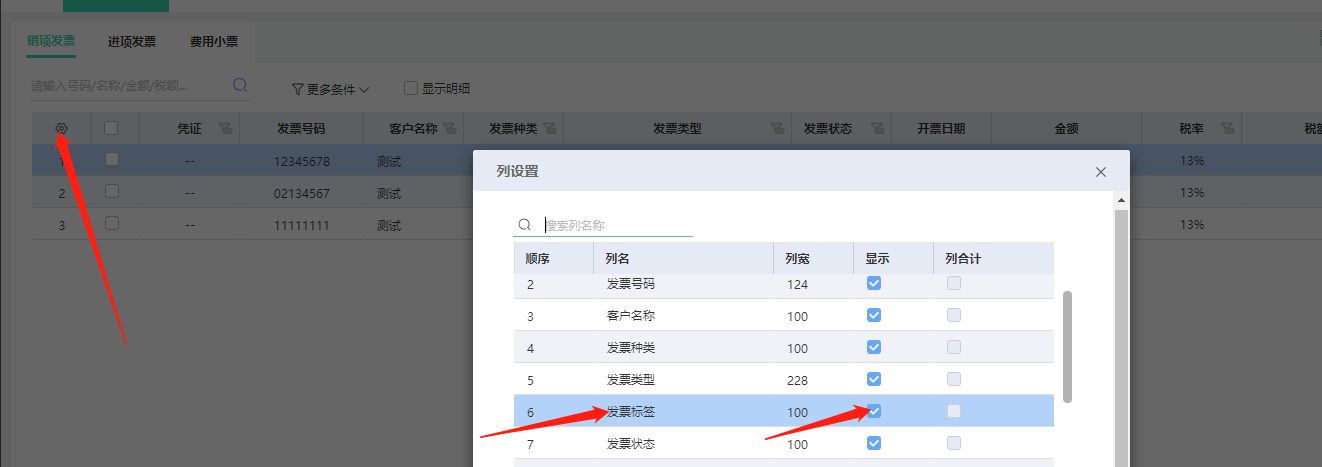Click column width 124 for 发票号码
This screenshot has width=1322, height=467.
(x=797, y=285)
